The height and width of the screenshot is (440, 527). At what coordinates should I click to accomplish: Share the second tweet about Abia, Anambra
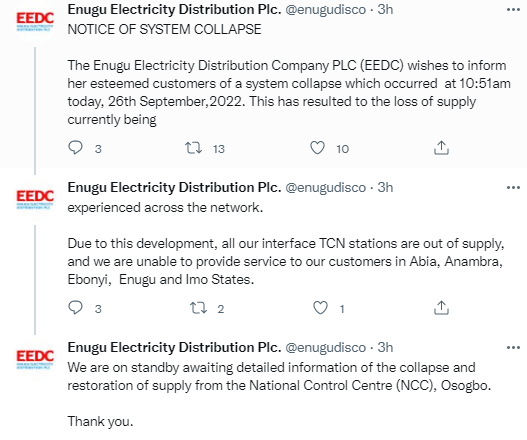point(441,308)
